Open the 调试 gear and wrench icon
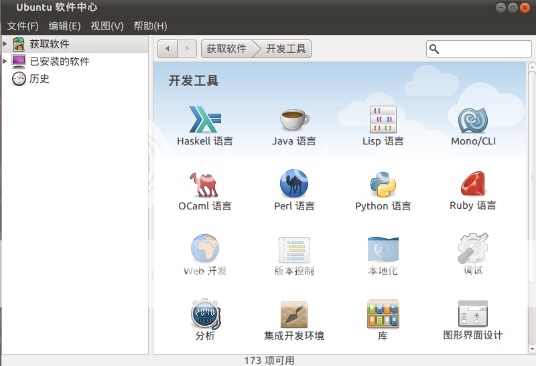This screenshot has height=366, width=536. [473, 248]
